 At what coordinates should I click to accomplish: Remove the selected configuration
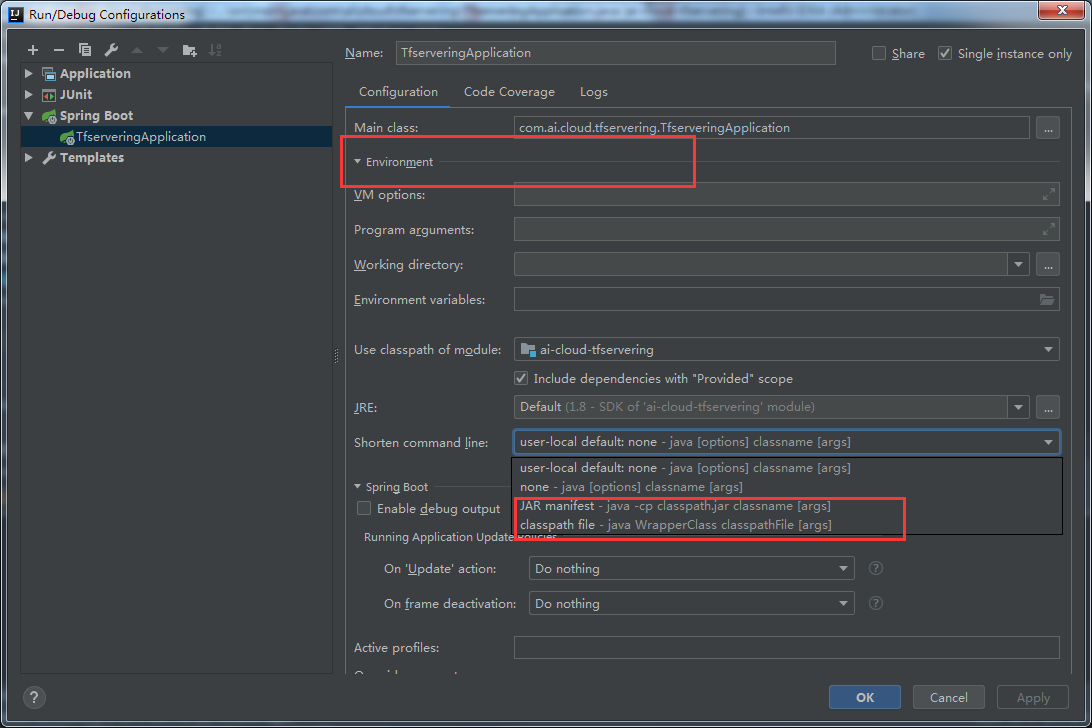coord(59,49)
